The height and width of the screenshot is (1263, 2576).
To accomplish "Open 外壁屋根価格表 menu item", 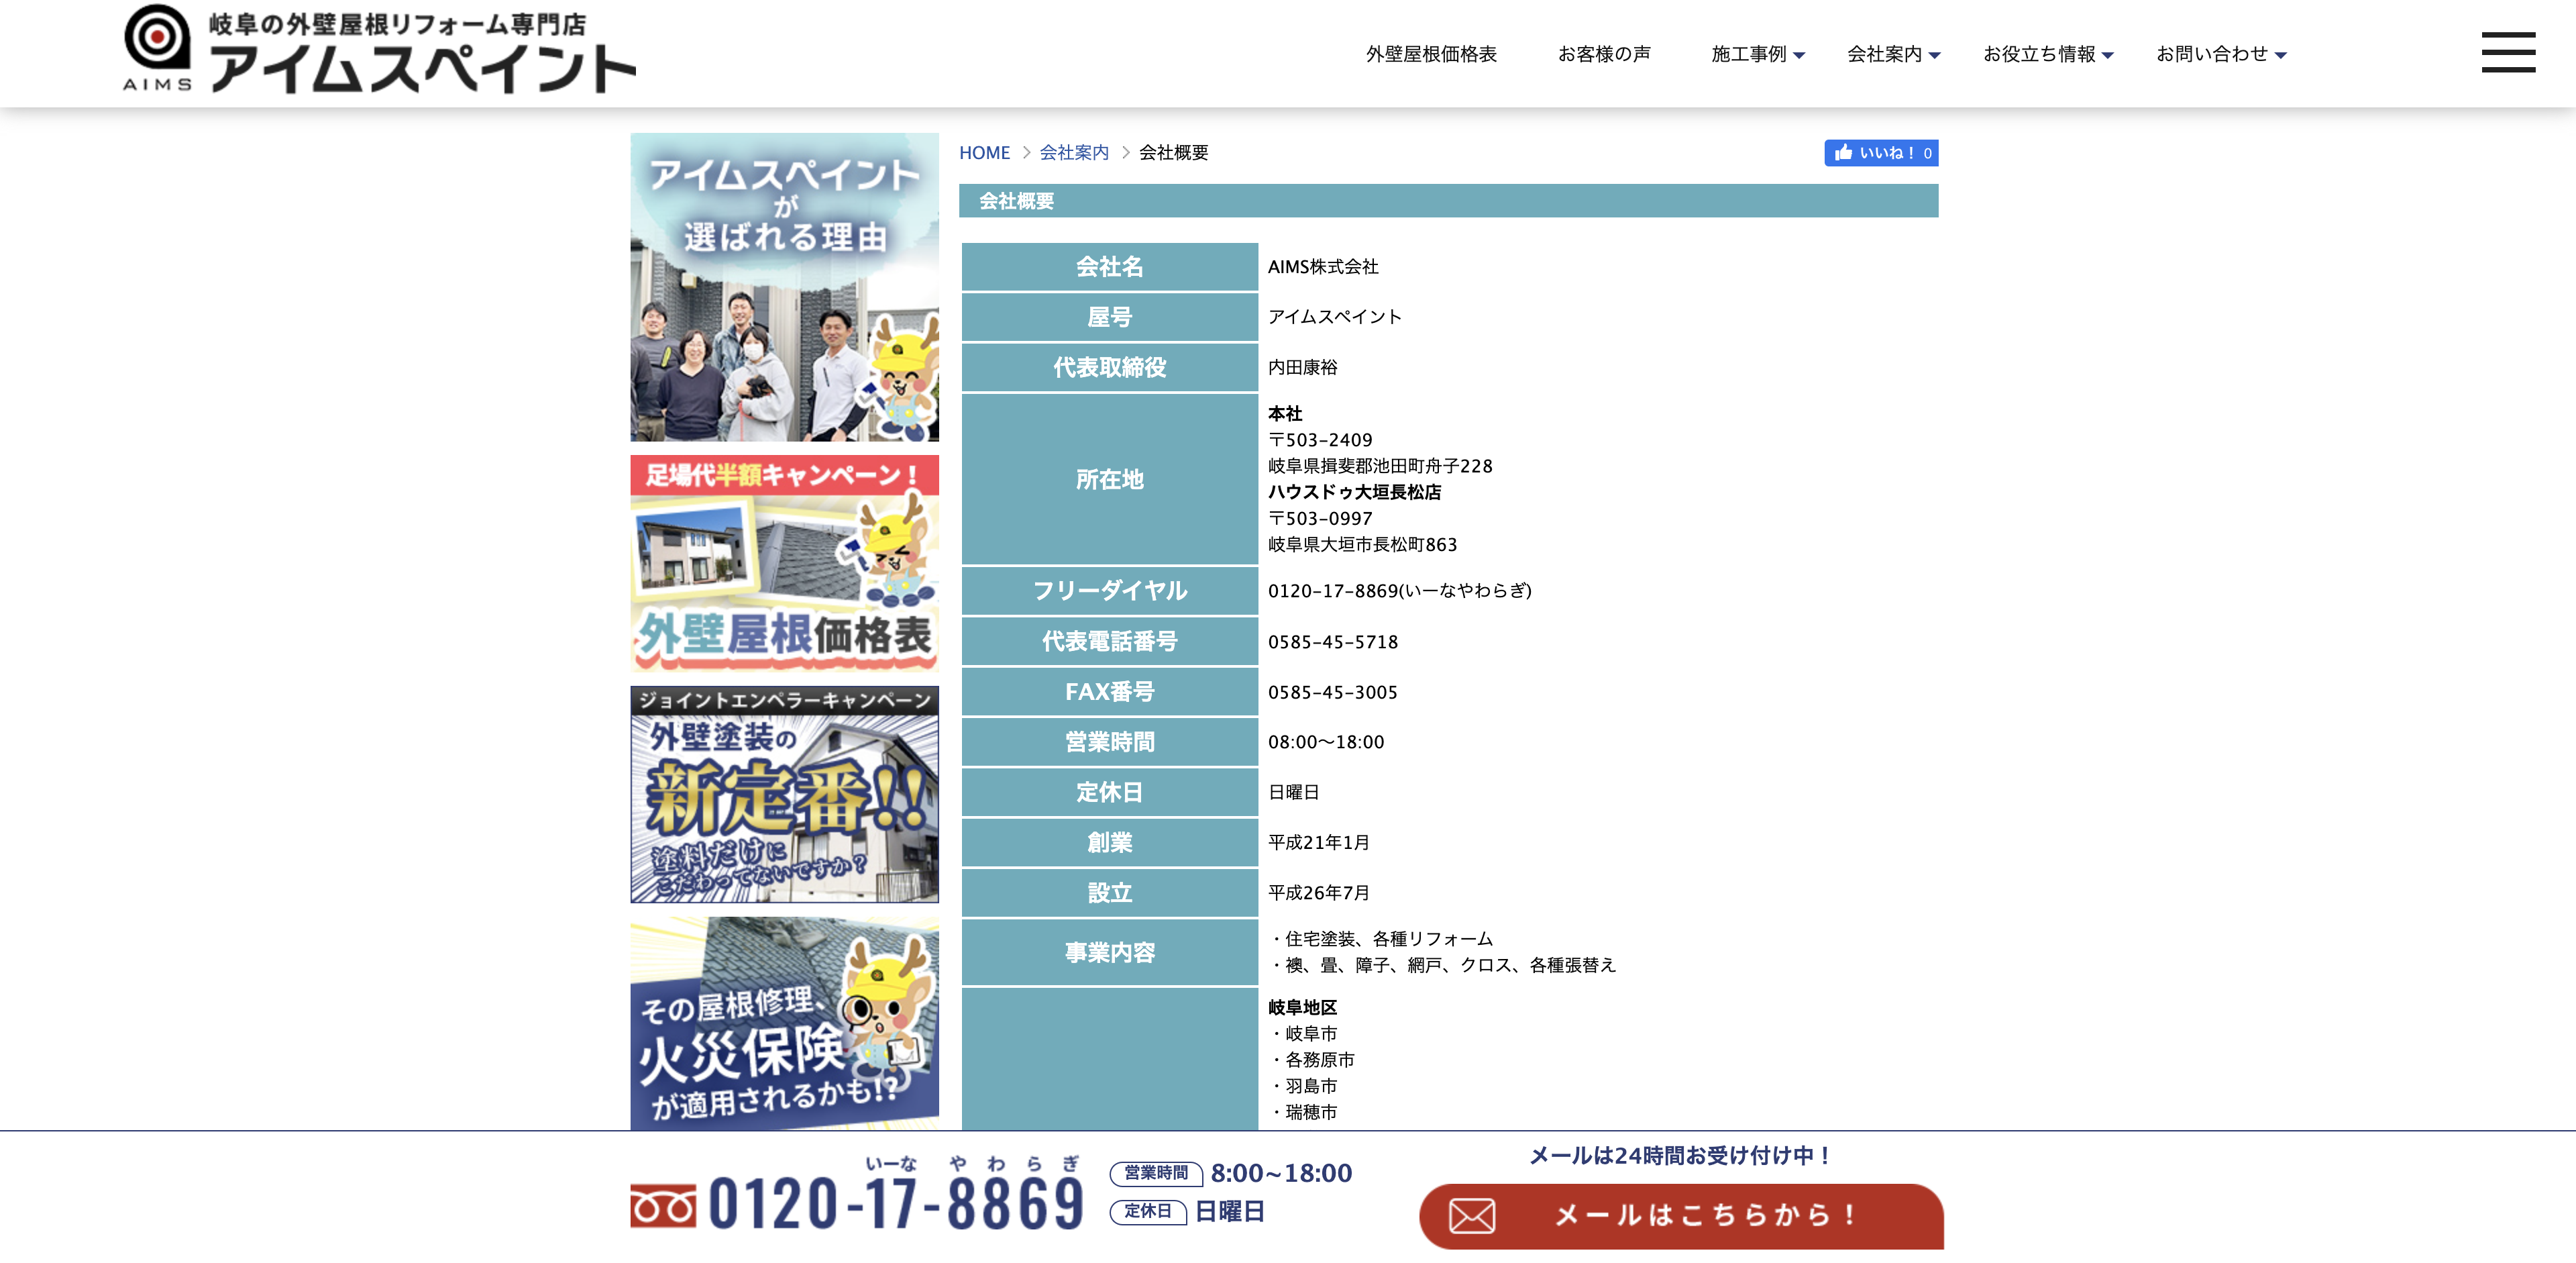I will 1431,54.
